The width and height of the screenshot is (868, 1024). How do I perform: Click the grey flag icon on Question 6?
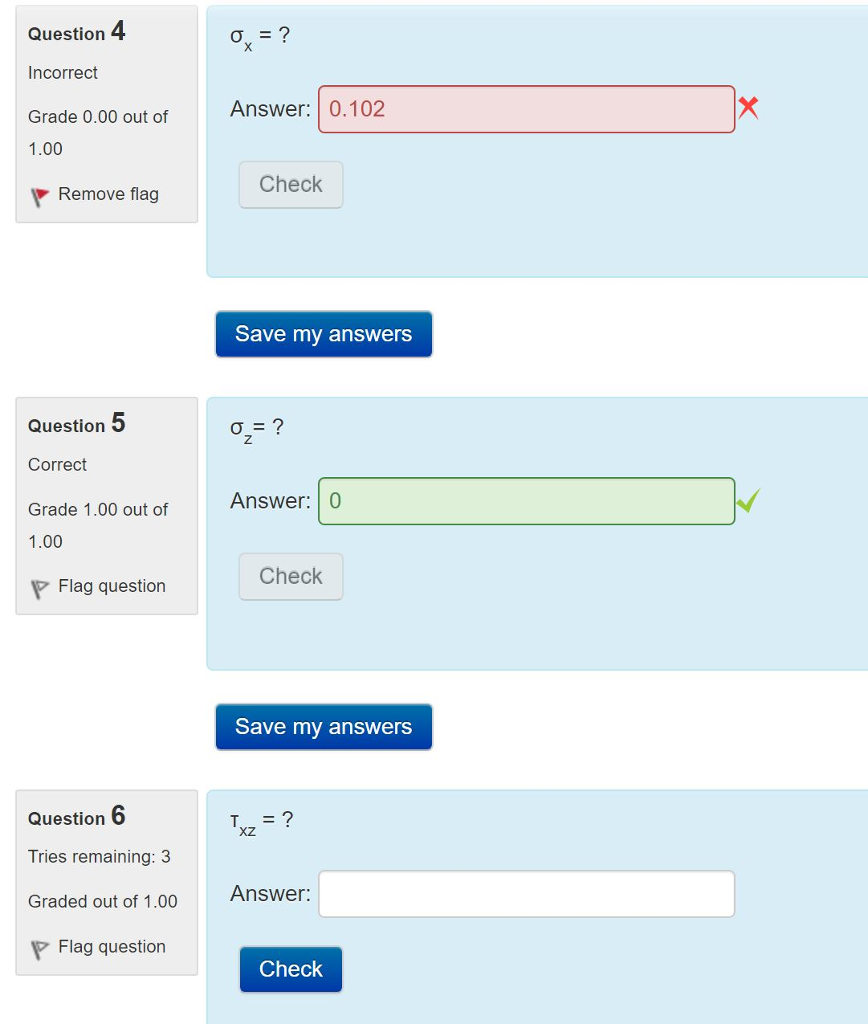pyautogui.click(x=39, y=949)
